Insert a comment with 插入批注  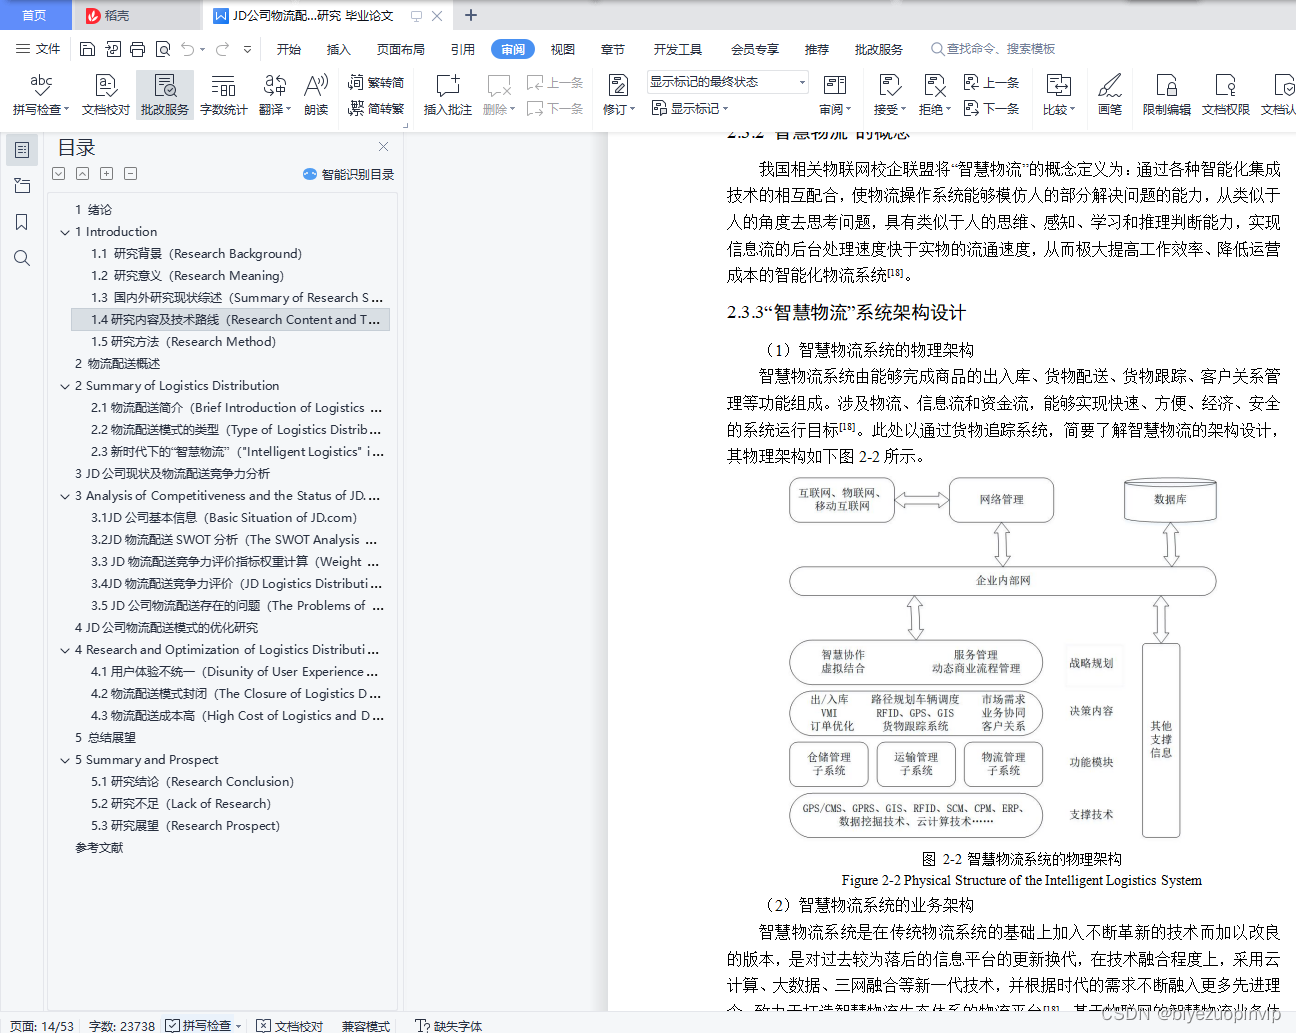tap(447, 95)
